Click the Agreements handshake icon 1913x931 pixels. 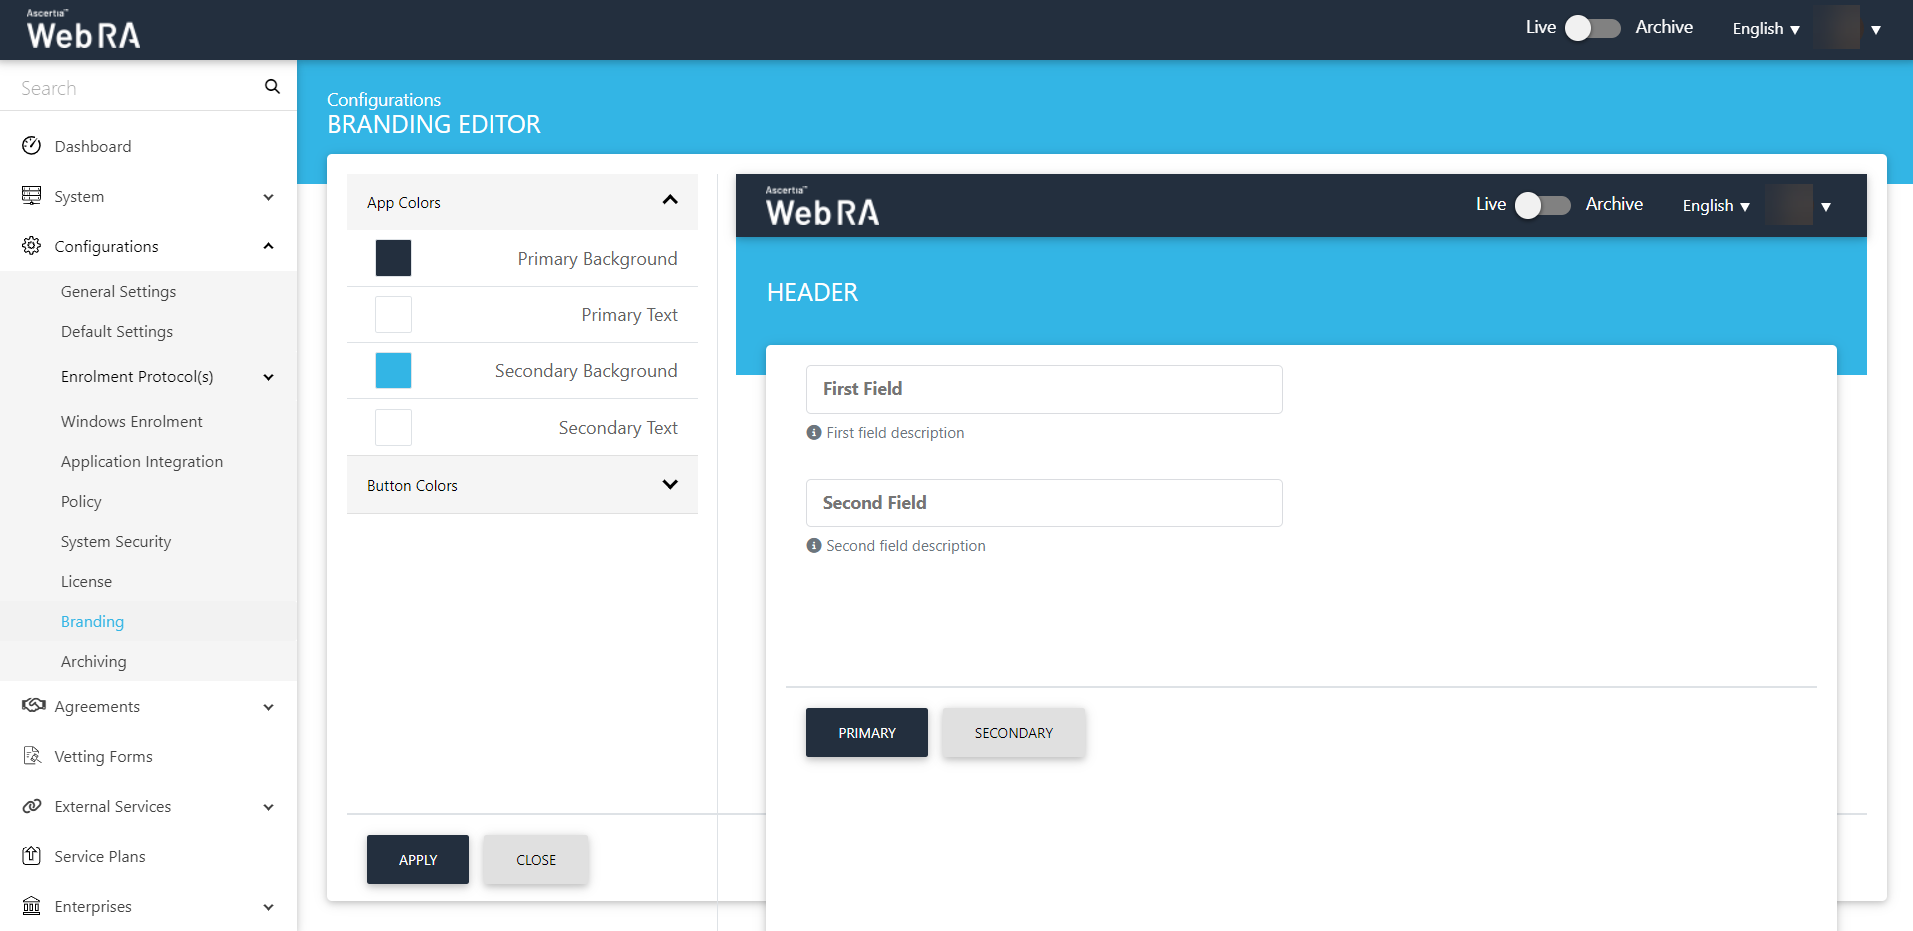coord(33,706)
